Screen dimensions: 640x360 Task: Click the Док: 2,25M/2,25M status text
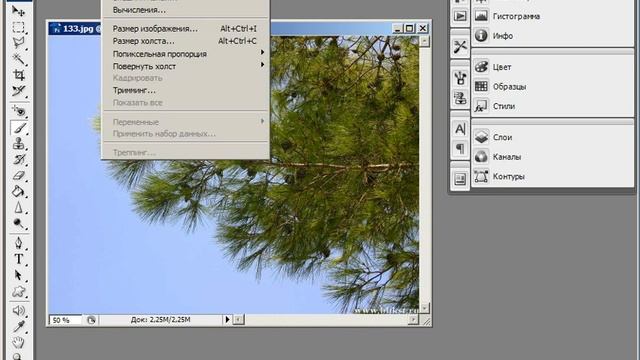point(160,320)
